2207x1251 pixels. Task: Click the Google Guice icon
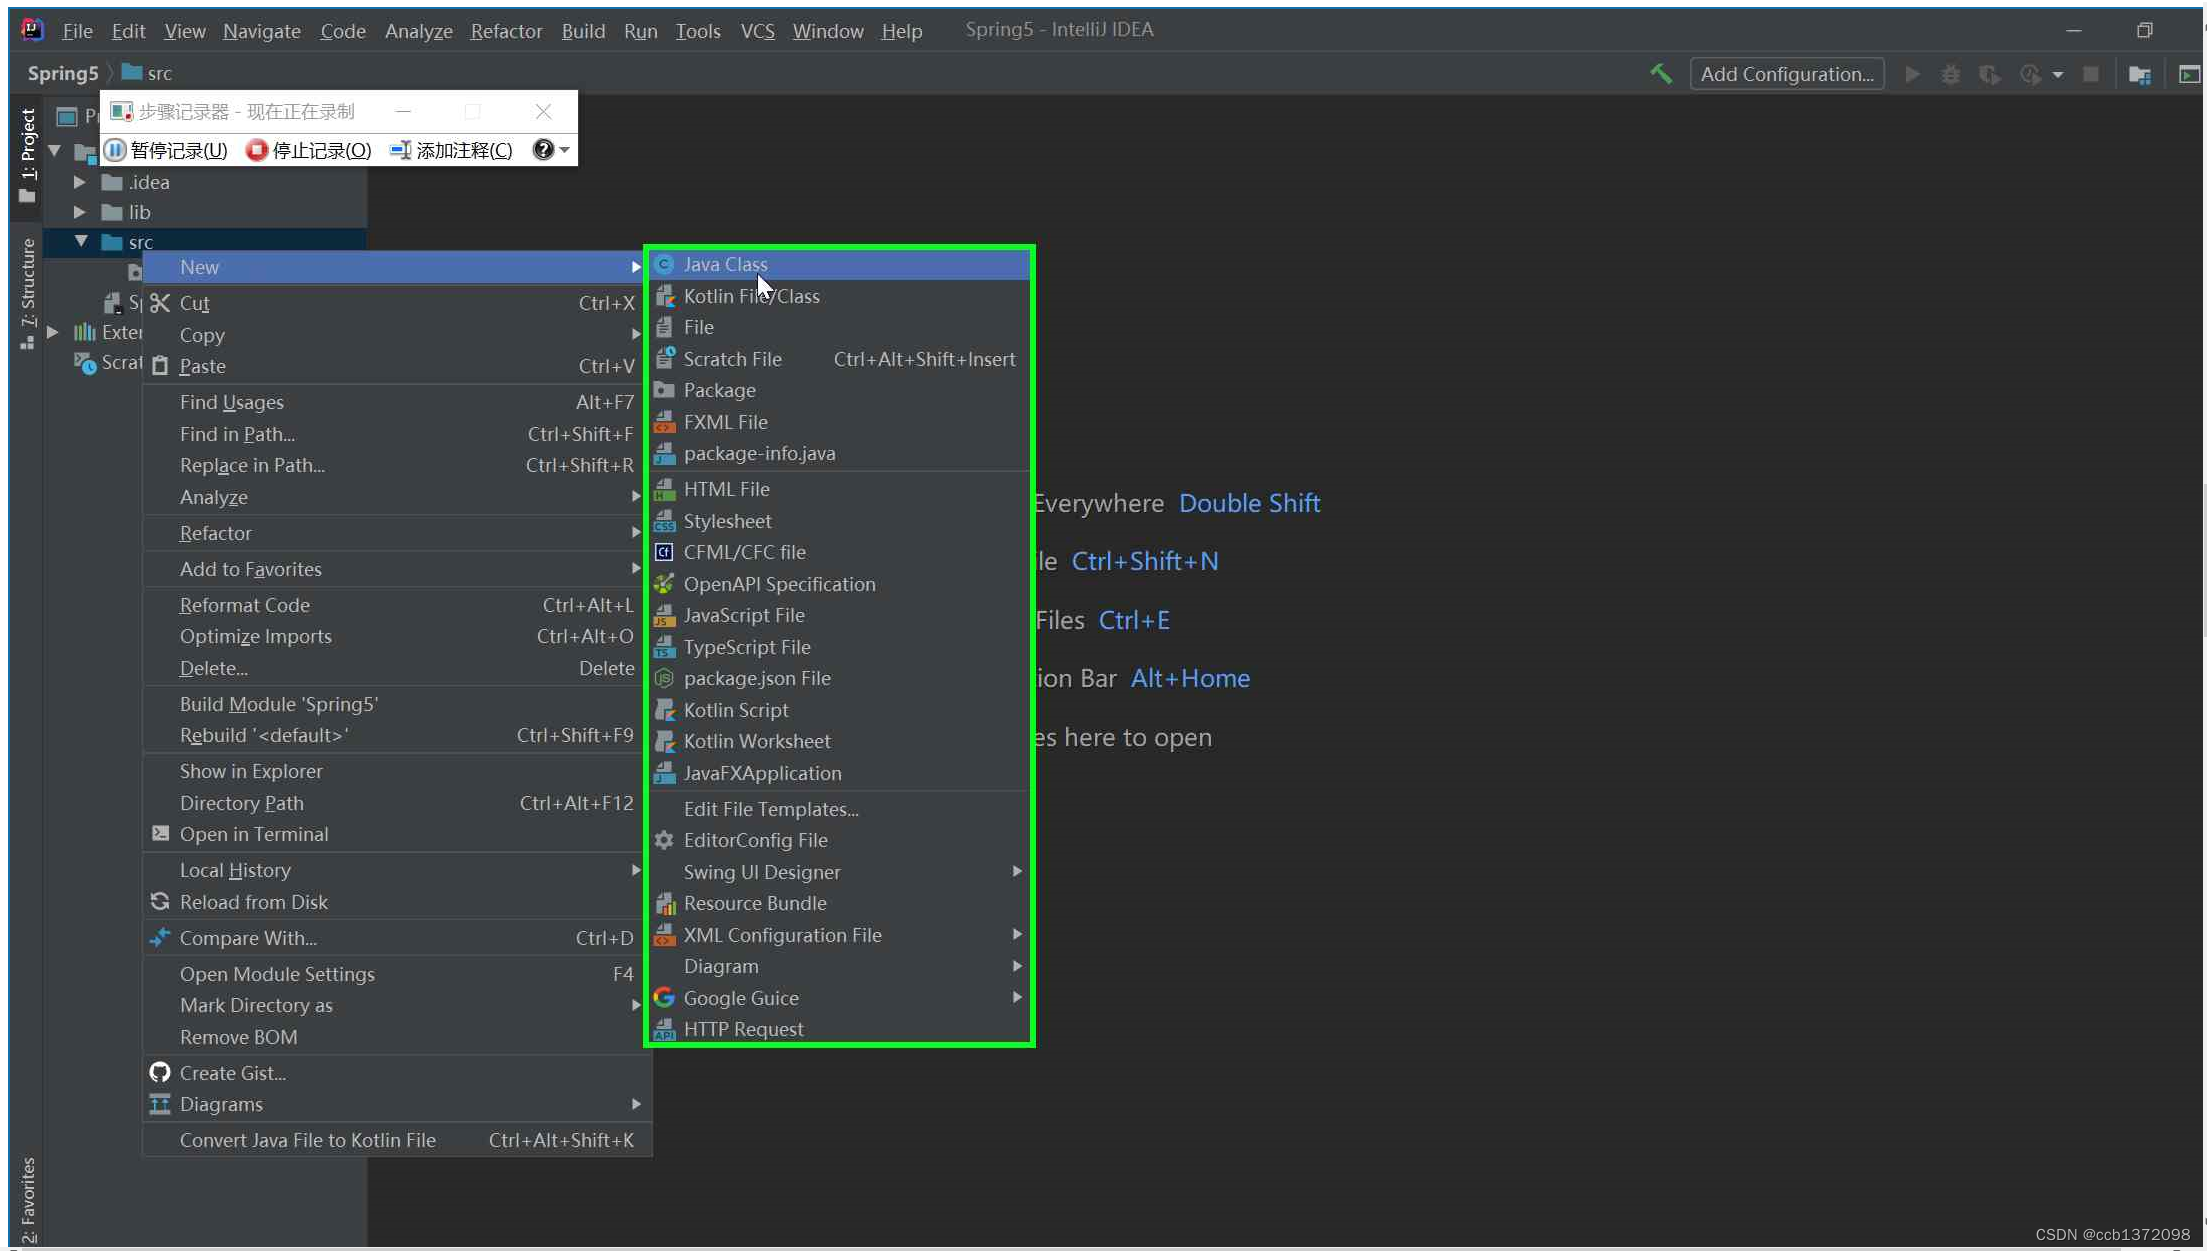click(664, 998)
